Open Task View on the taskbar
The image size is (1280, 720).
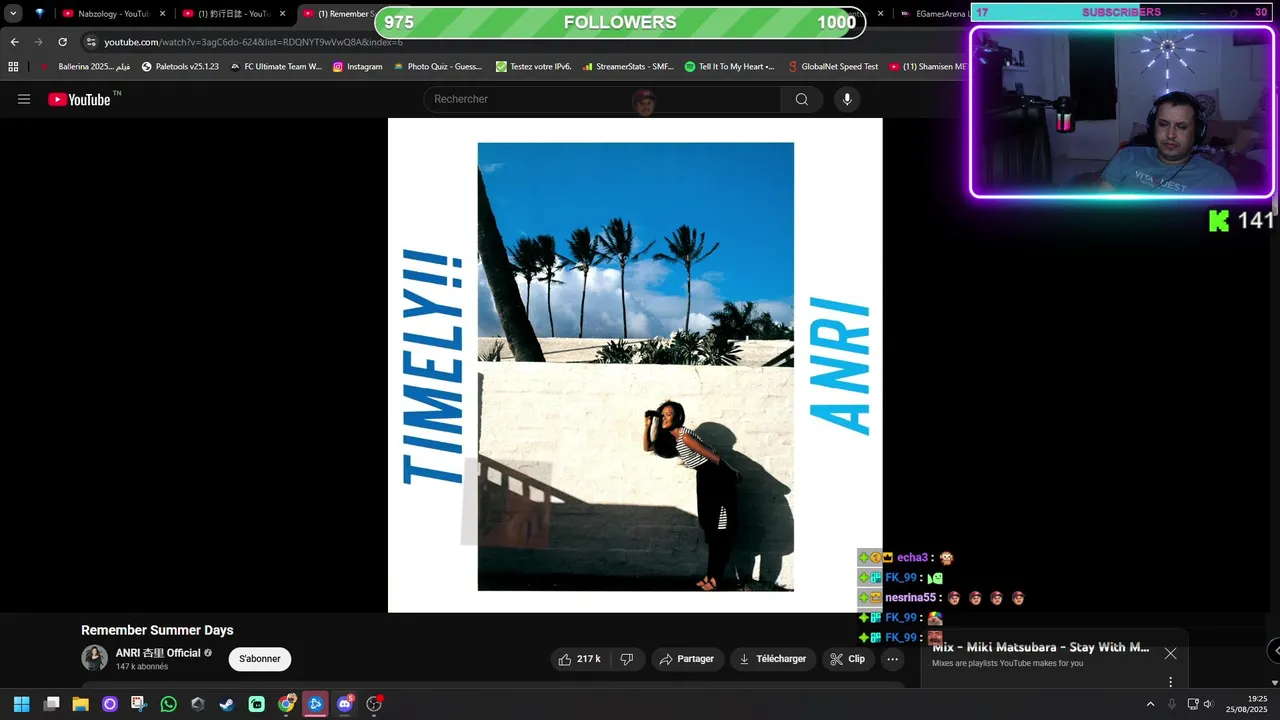(52, 704)
